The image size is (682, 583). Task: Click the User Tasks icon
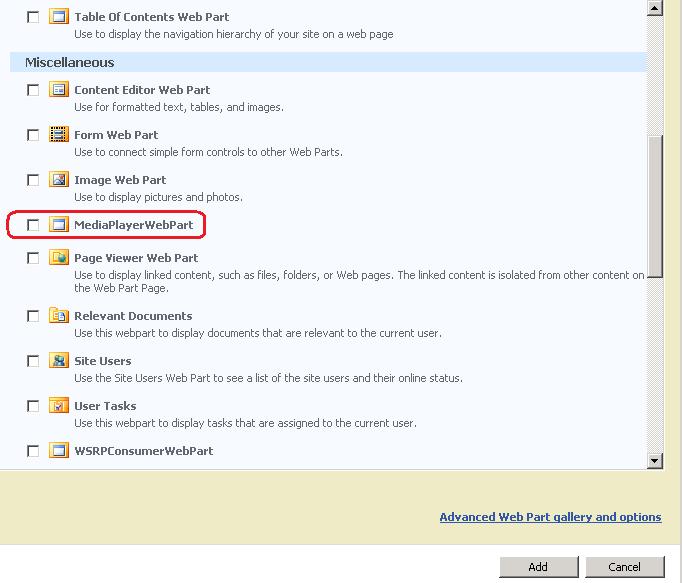59,405
